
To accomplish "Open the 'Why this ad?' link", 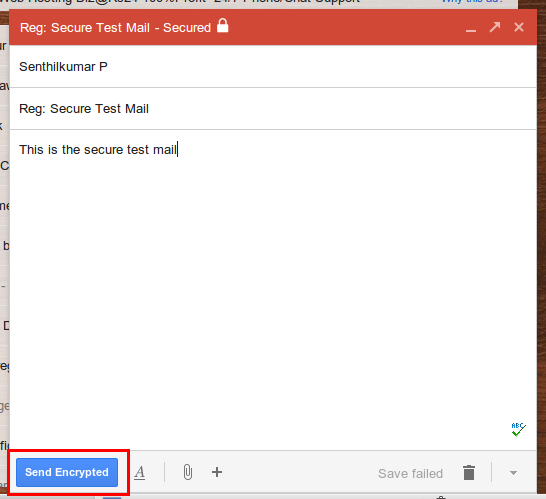I will pos(472,1).
